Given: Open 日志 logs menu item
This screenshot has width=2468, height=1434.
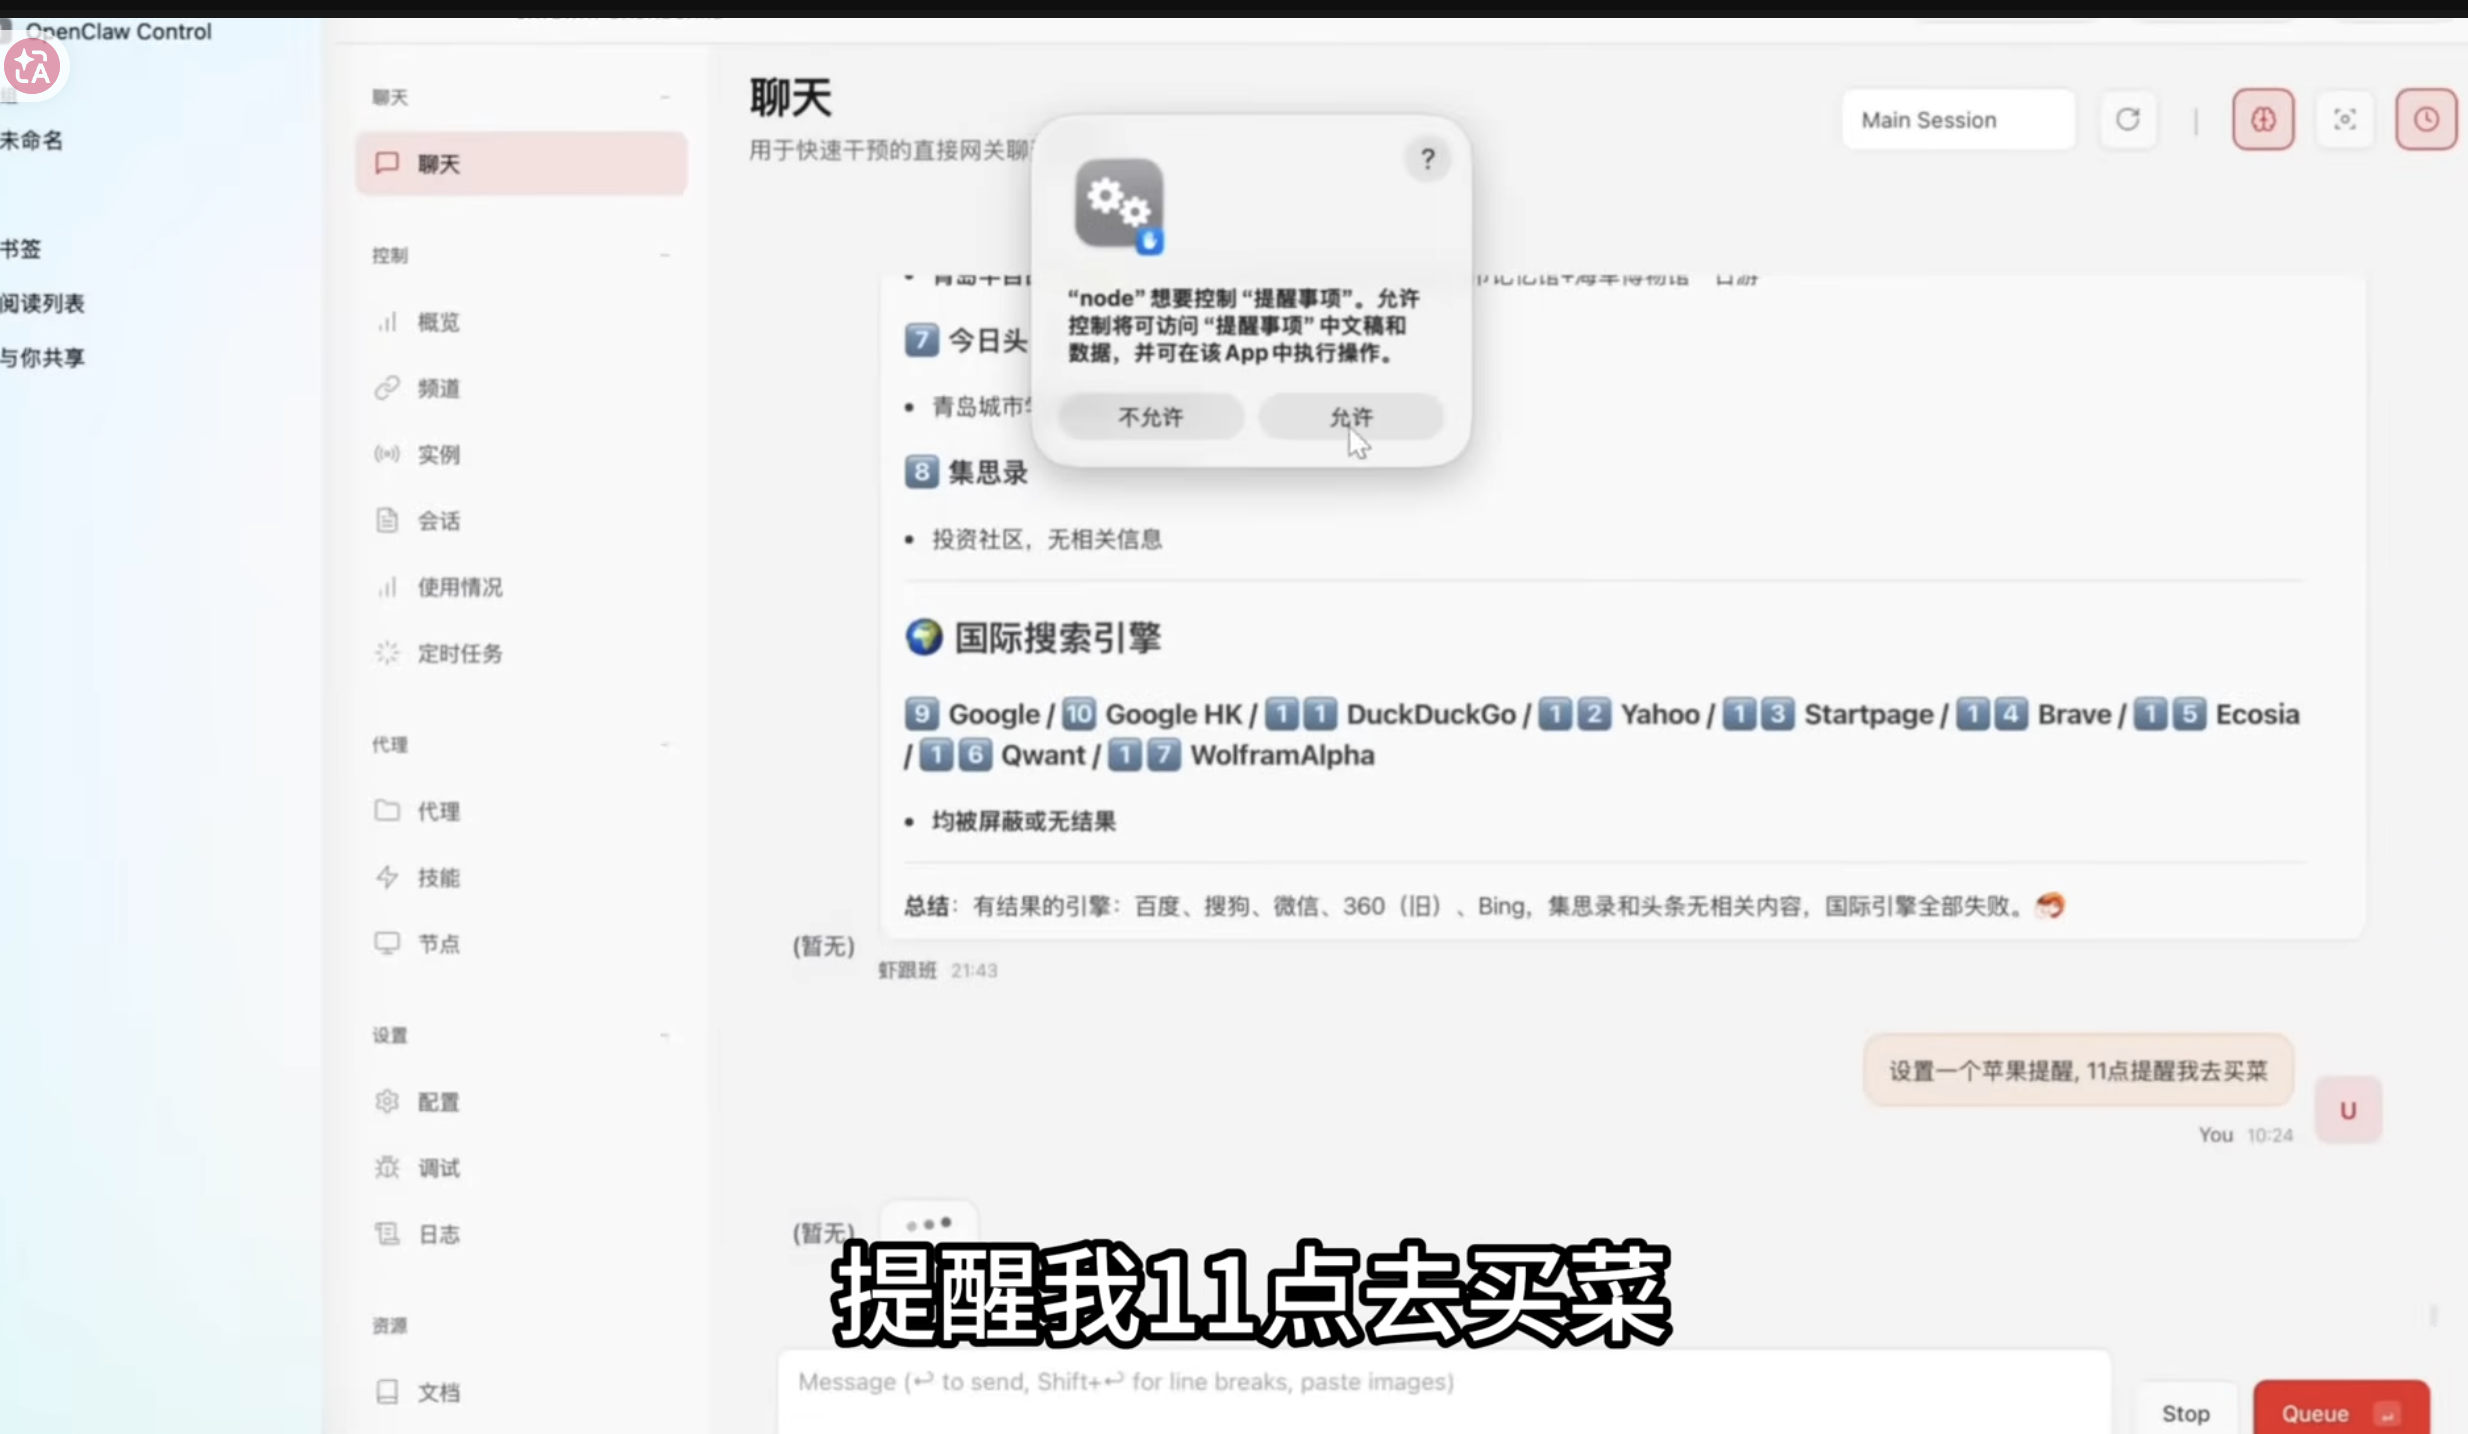Looking at the screenshot, I should pyautogui.click(x=438, y=1234).
